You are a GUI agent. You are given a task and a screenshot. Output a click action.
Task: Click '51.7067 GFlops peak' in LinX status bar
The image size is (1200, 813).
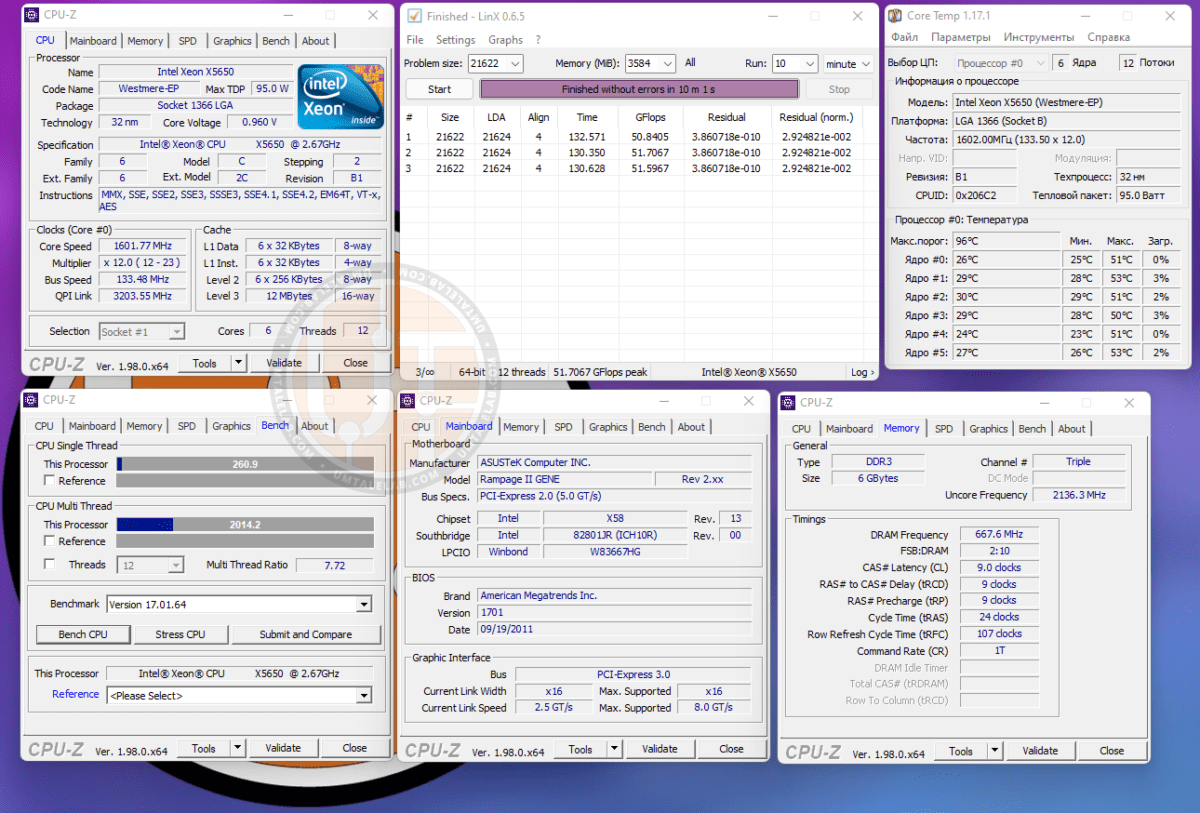pyautogui.click(x=600, y=372)
